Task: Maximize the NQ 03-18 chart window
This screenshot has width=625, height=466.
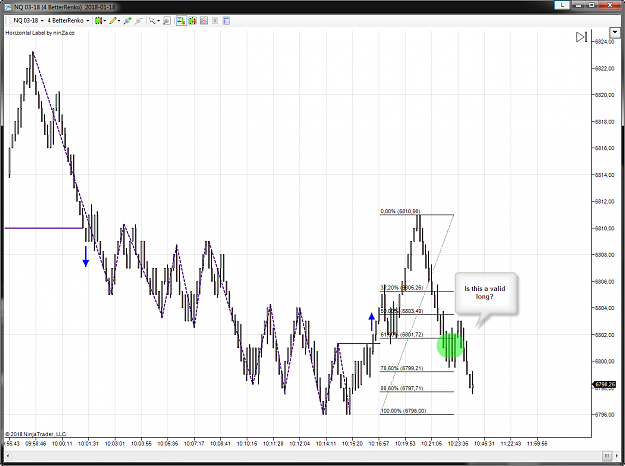Action: [x=592, y=5]
